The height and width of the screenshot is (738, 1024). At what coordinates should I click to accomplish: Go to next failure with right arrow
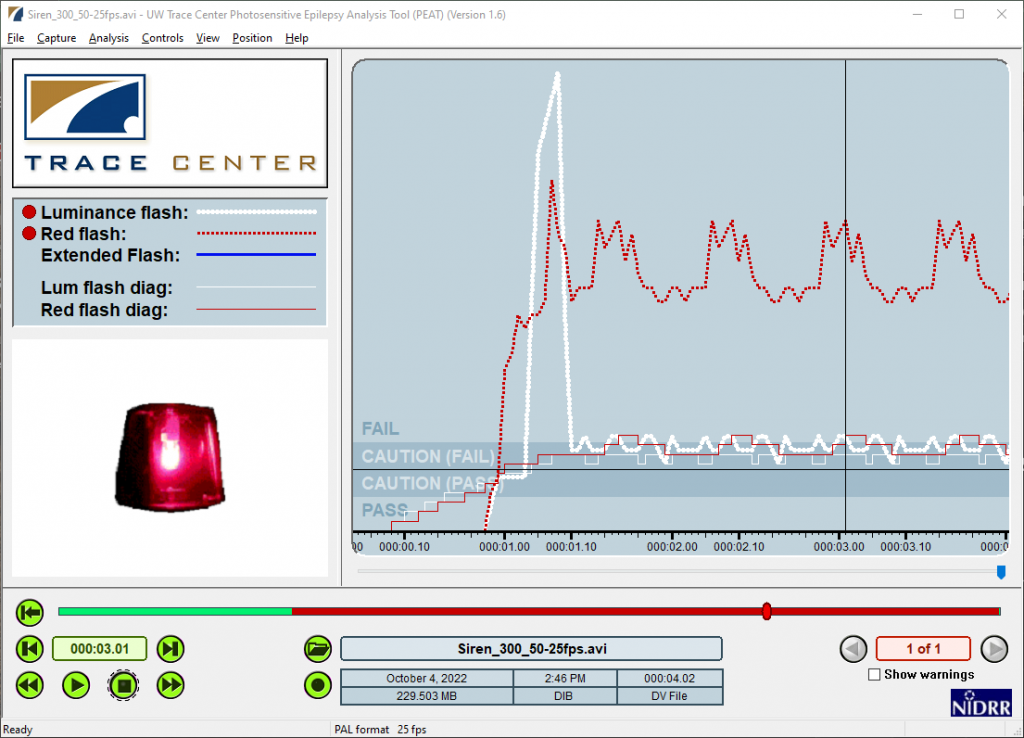point(993,649)
